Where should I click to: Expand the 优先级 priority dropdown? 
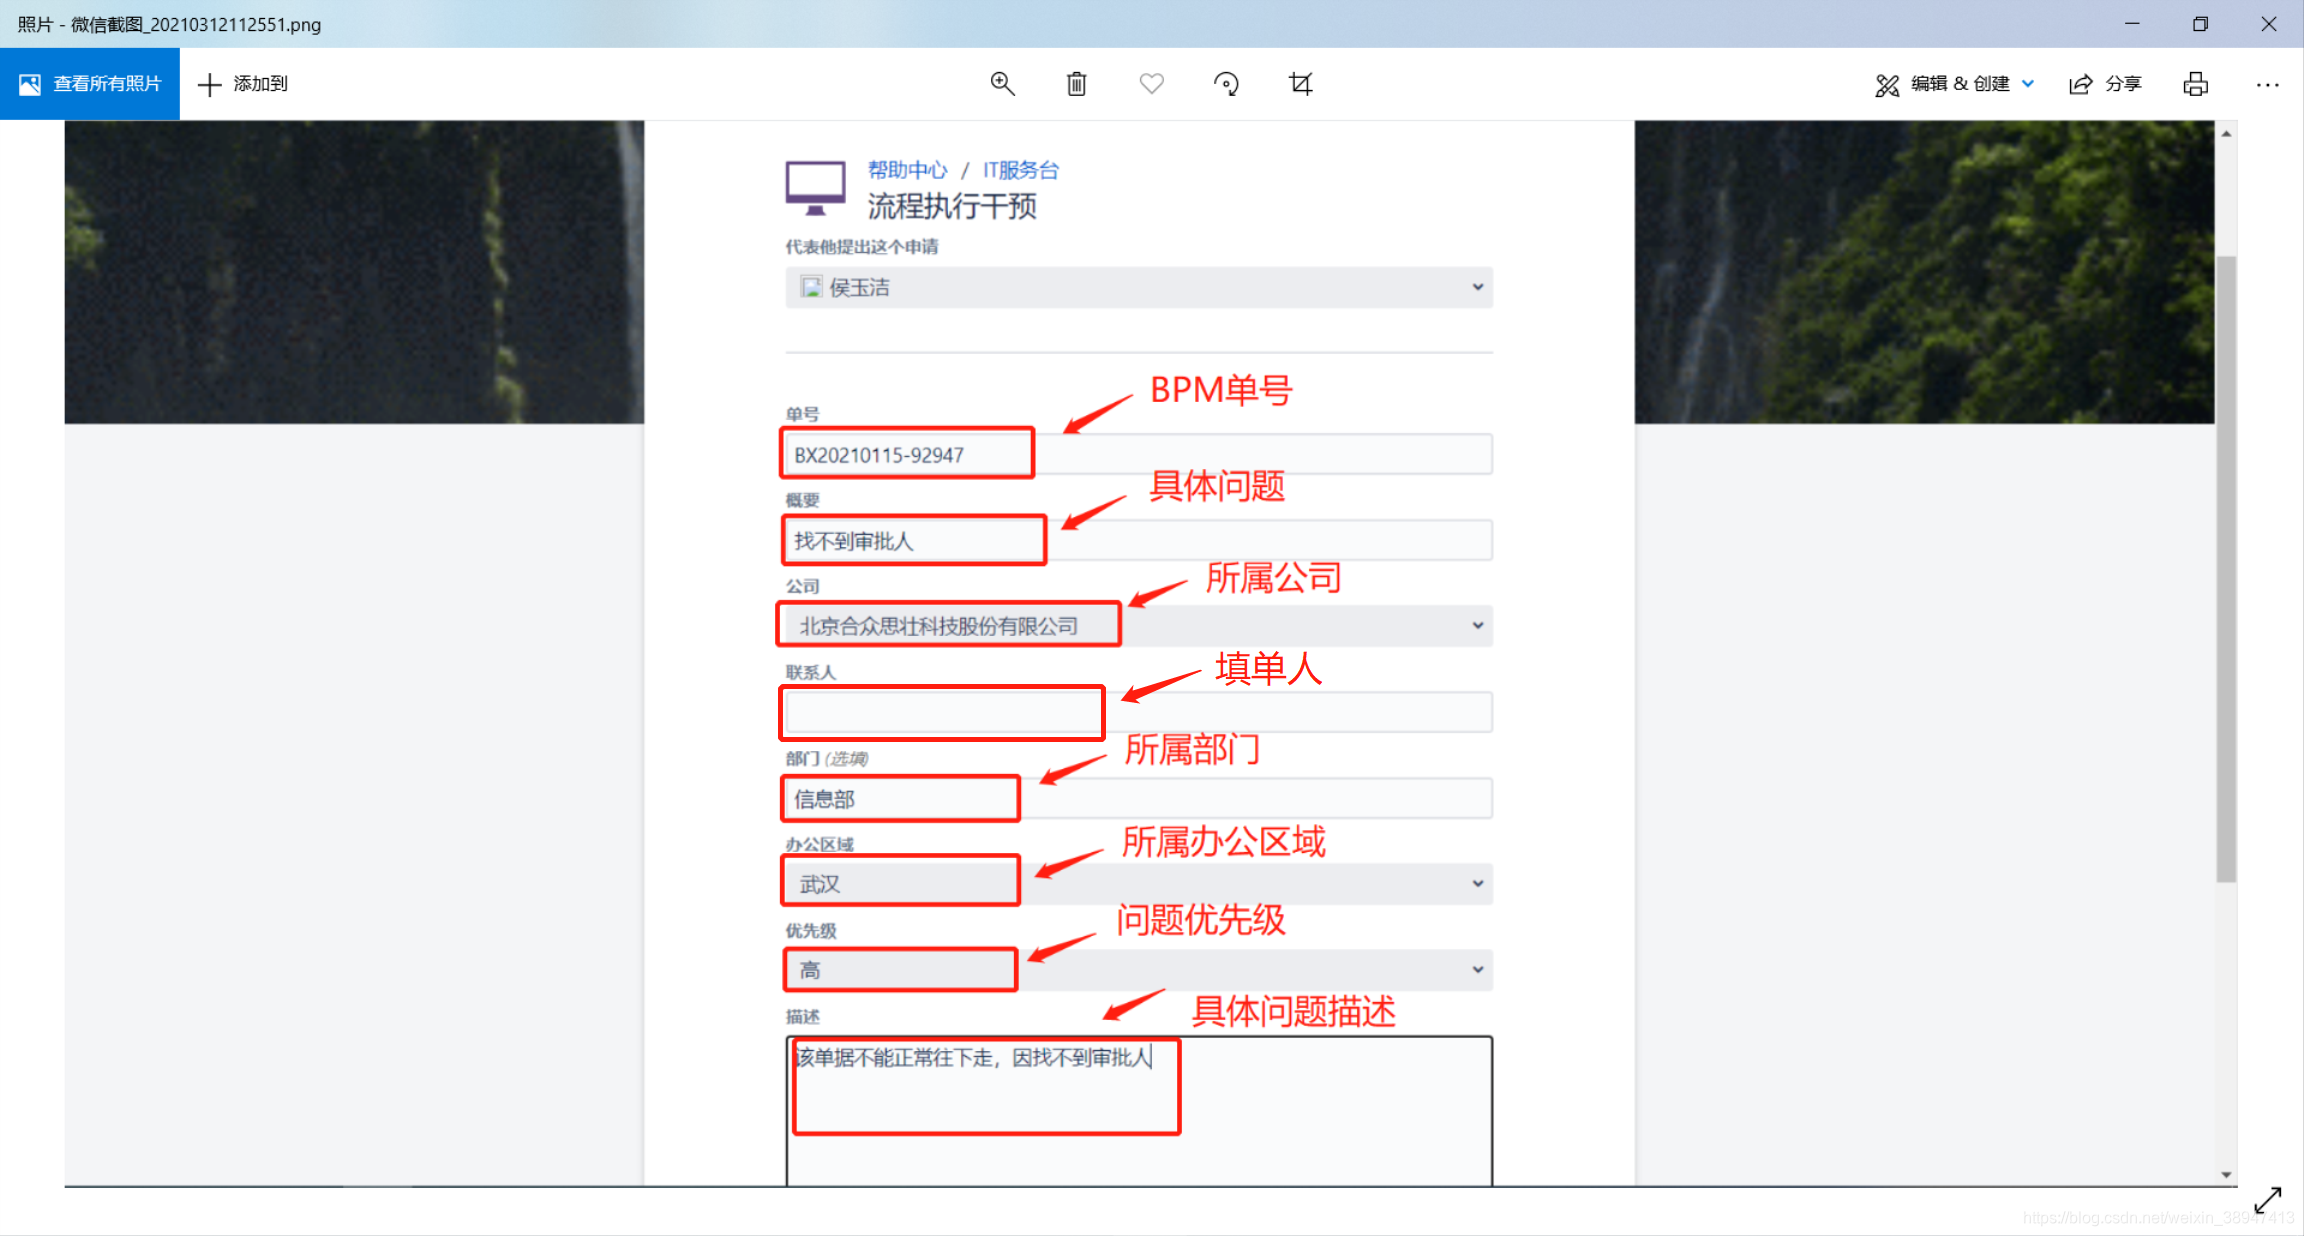[1477, 970]
